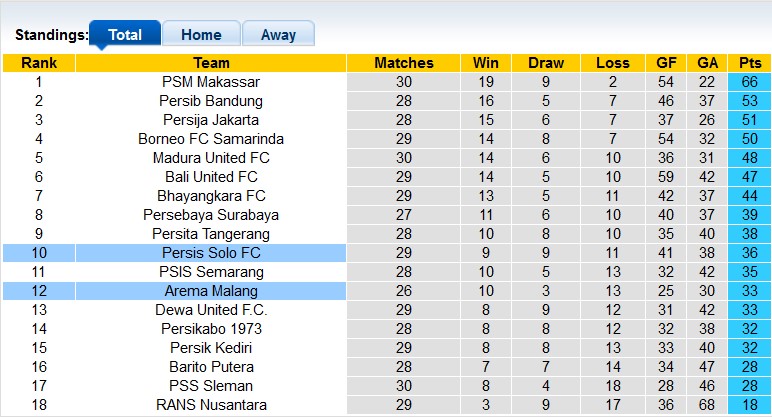The width and height of the screenshot is (772, 417).
Task: Select the Away standings tab
Action: (278, 34)
